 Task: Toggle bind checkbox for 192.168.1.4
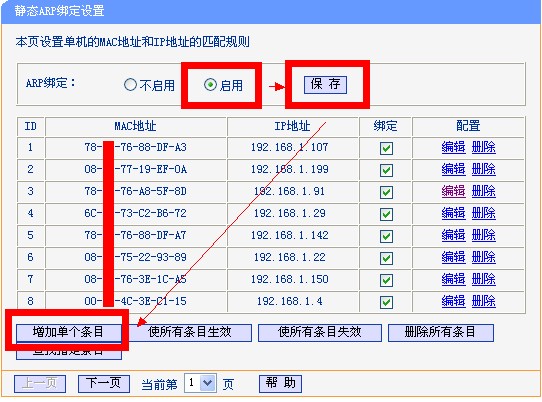tap(386, 302)
